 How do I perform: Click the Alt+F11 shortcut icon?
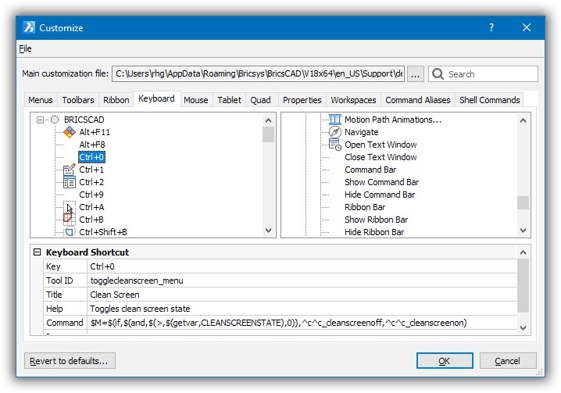click(x=69, y=132)
